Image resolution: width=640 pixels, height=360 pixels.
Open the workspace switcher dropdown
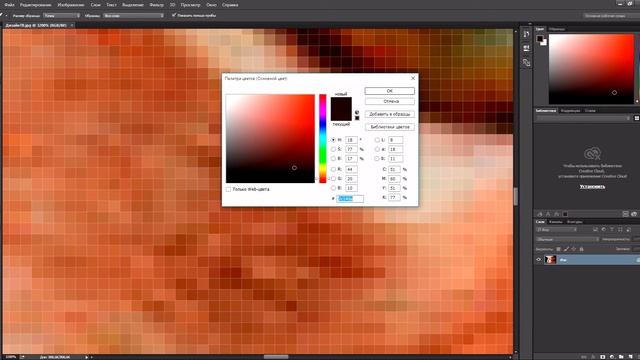coord(609,16)
